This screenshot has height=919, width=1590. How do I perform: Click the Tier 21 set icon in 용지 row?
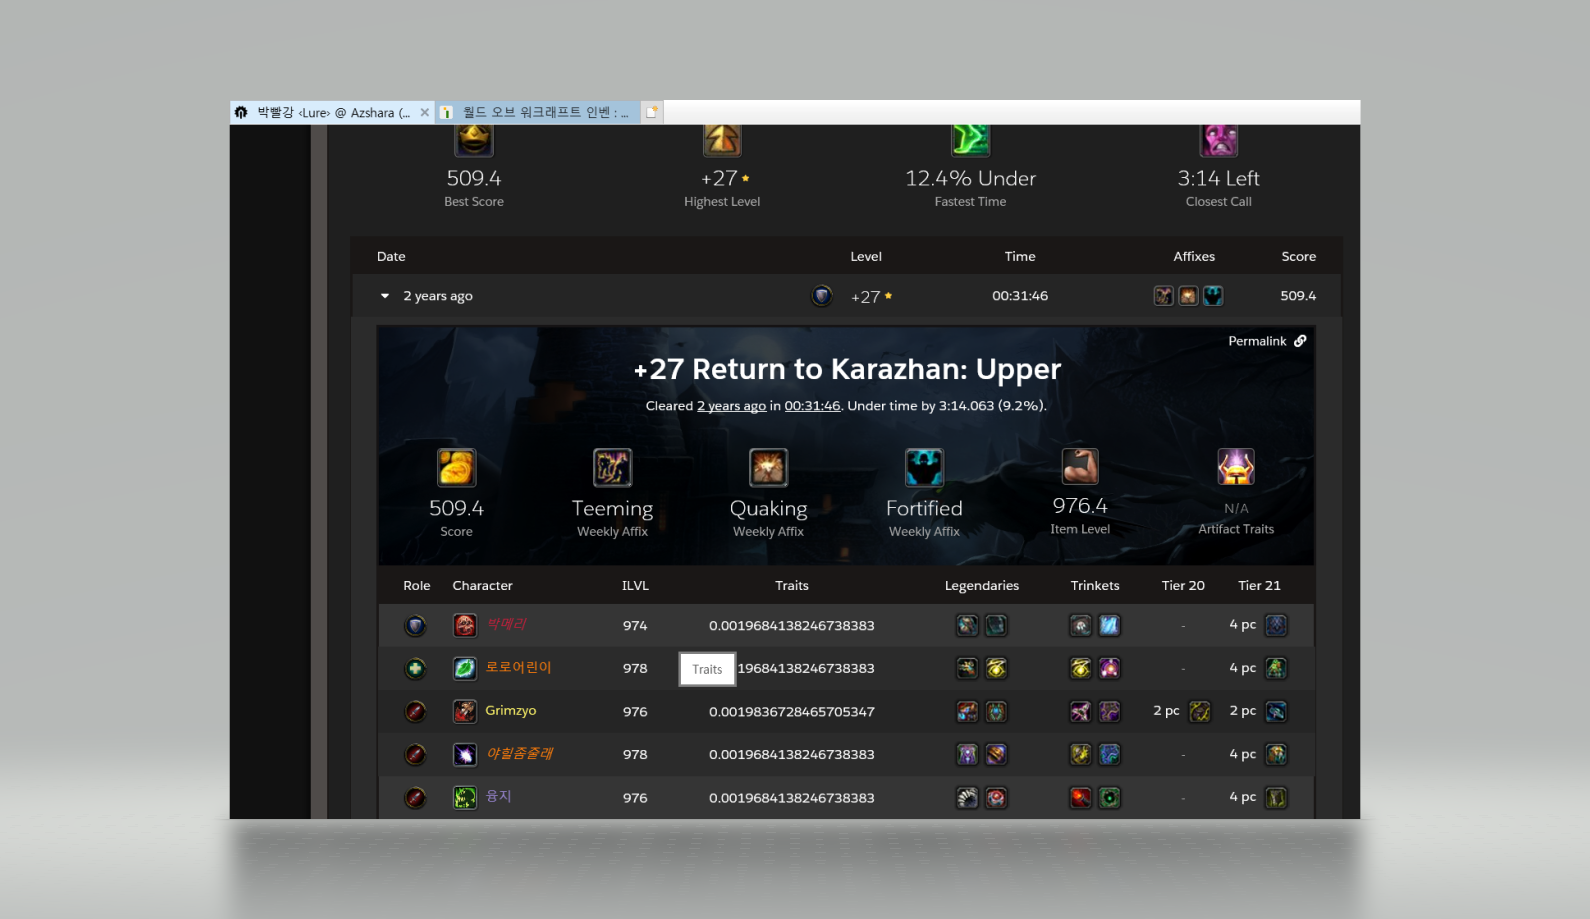click(1276, 798)
